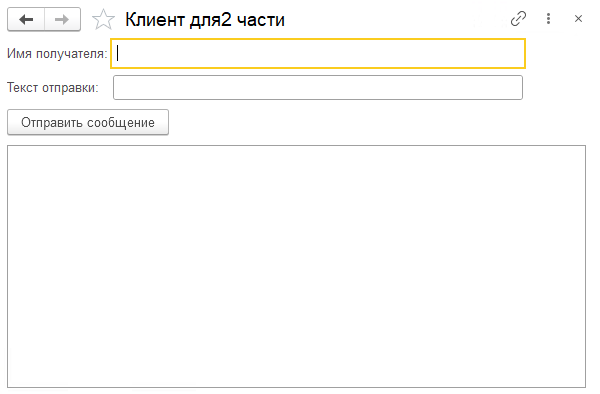Select the Текст отправки label
This screenshot has height=394, width=600.
tap(53, 88)
